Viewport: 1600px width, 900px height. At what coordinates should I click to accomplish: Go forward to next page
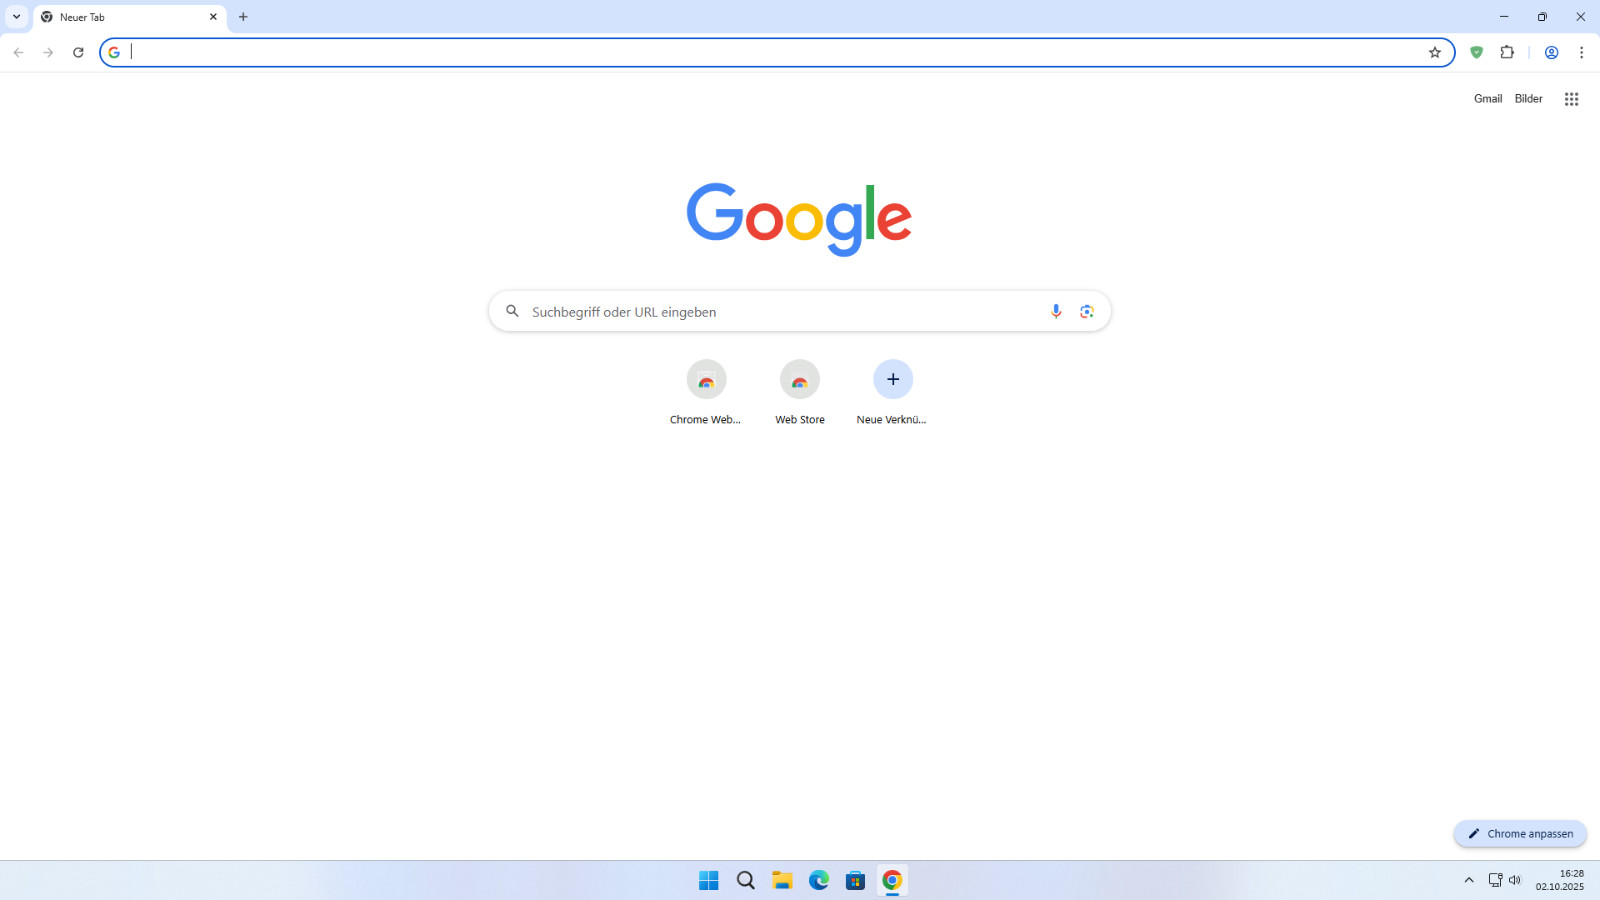point(48,52)
